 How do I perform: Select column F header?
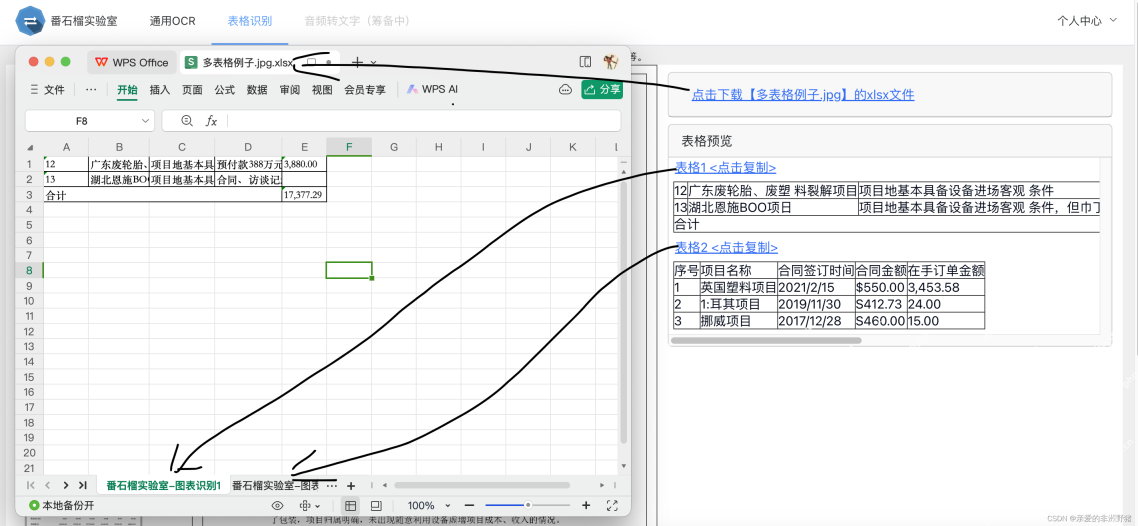tap(349, 147)
